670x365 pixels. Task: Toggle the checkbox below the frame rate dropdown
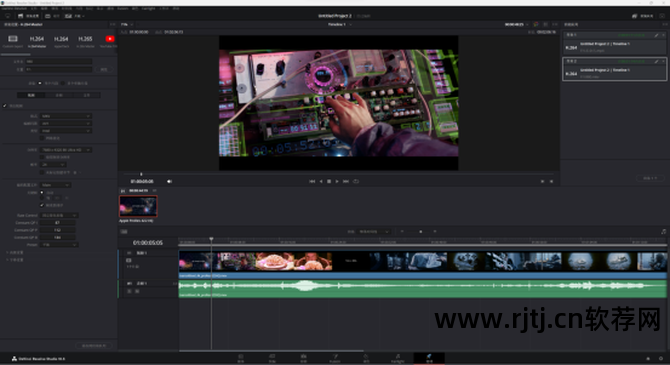point(42,172)
